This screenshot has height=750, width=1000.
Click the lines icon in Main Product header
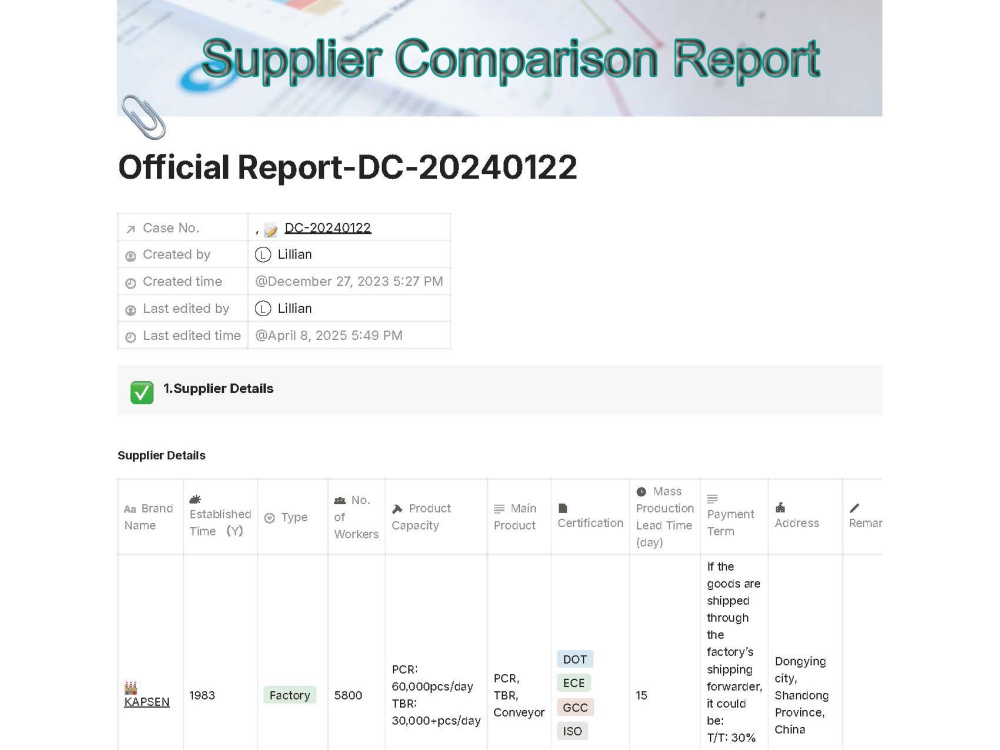499,509
